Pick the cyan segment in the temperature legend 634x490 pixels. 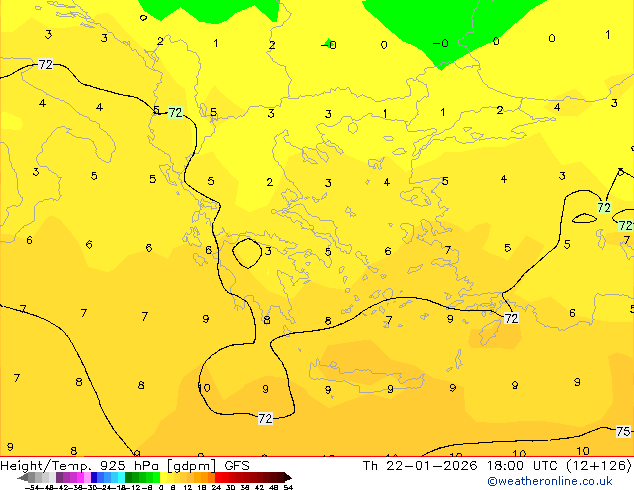pos(121,477)
